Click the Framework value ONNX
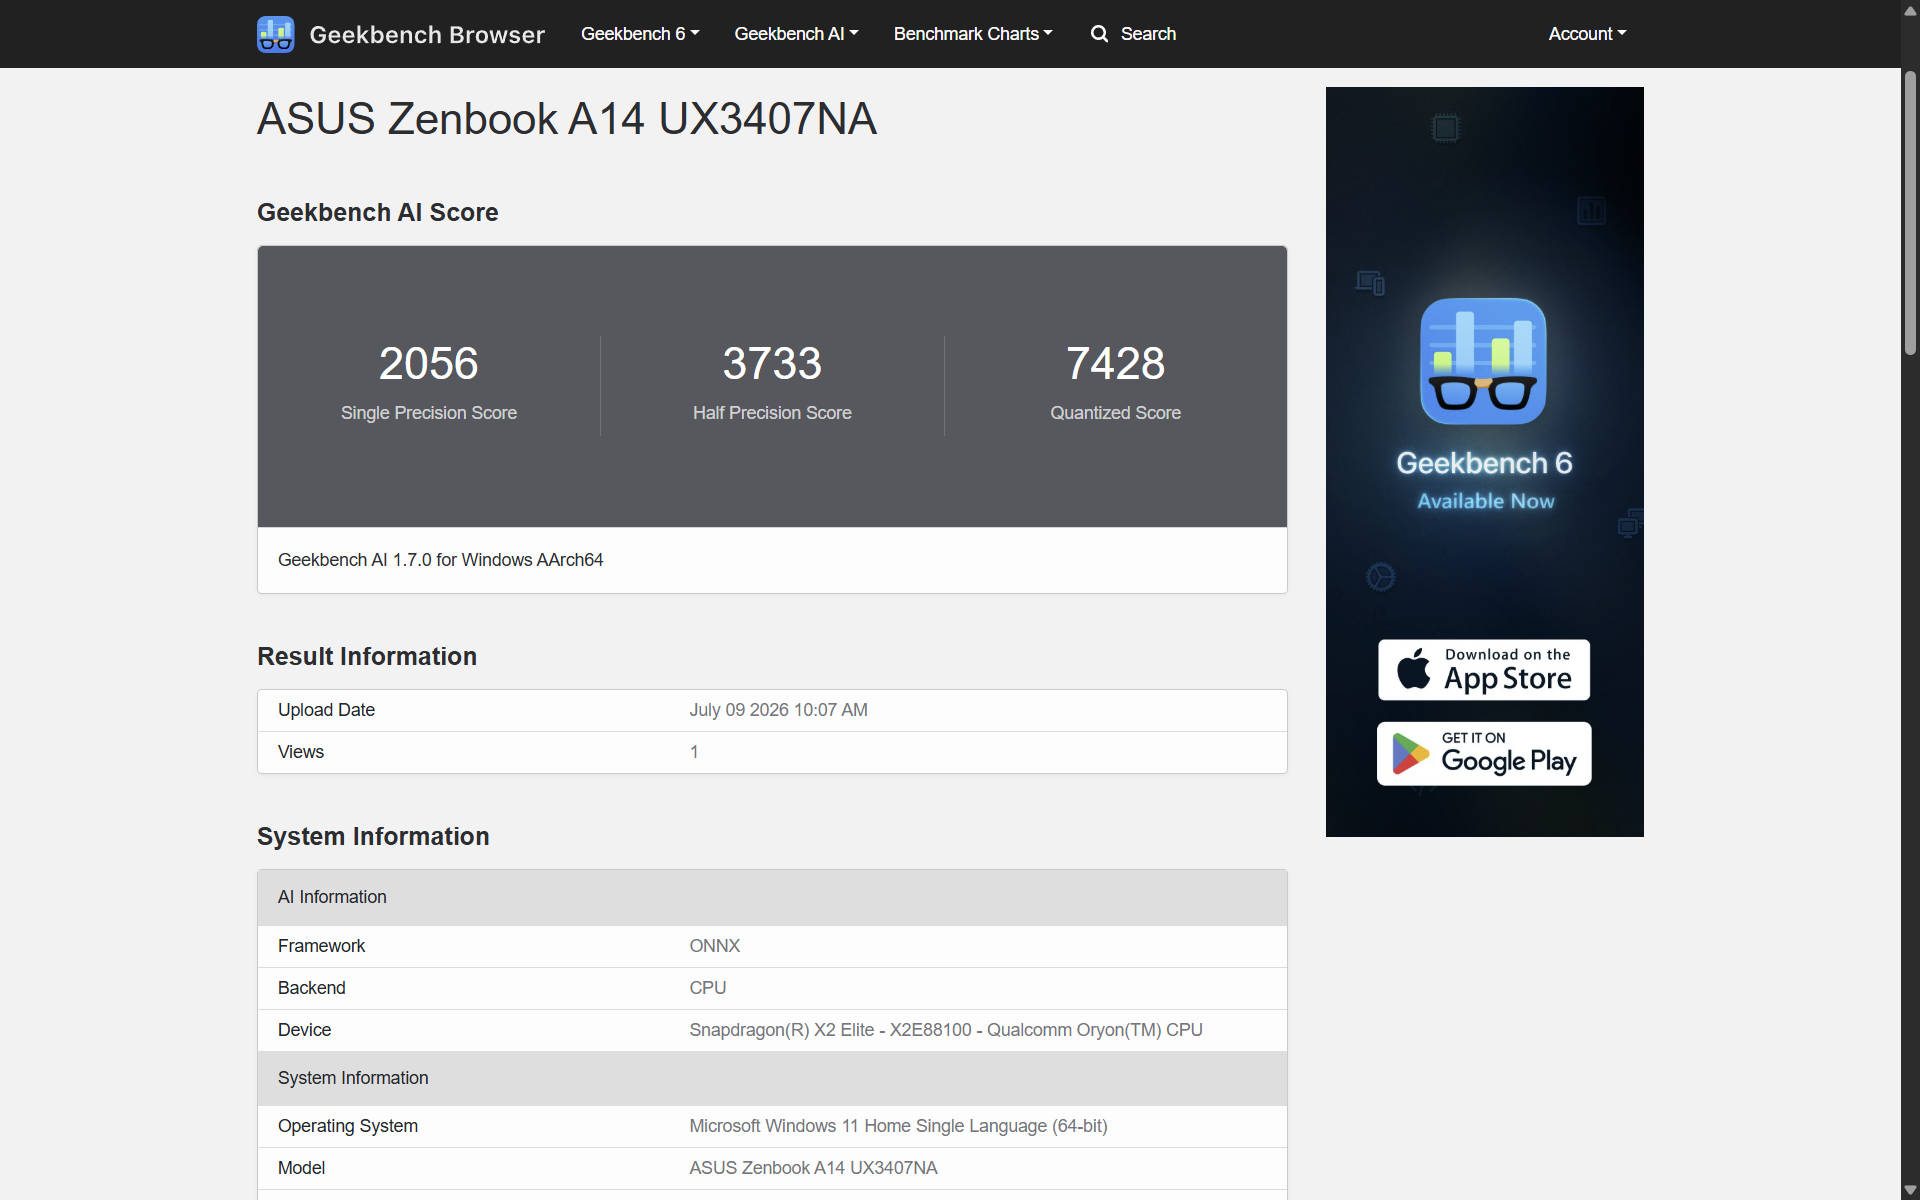The height and width of the screenshot is (1200, 1920). tap(714, 946)
